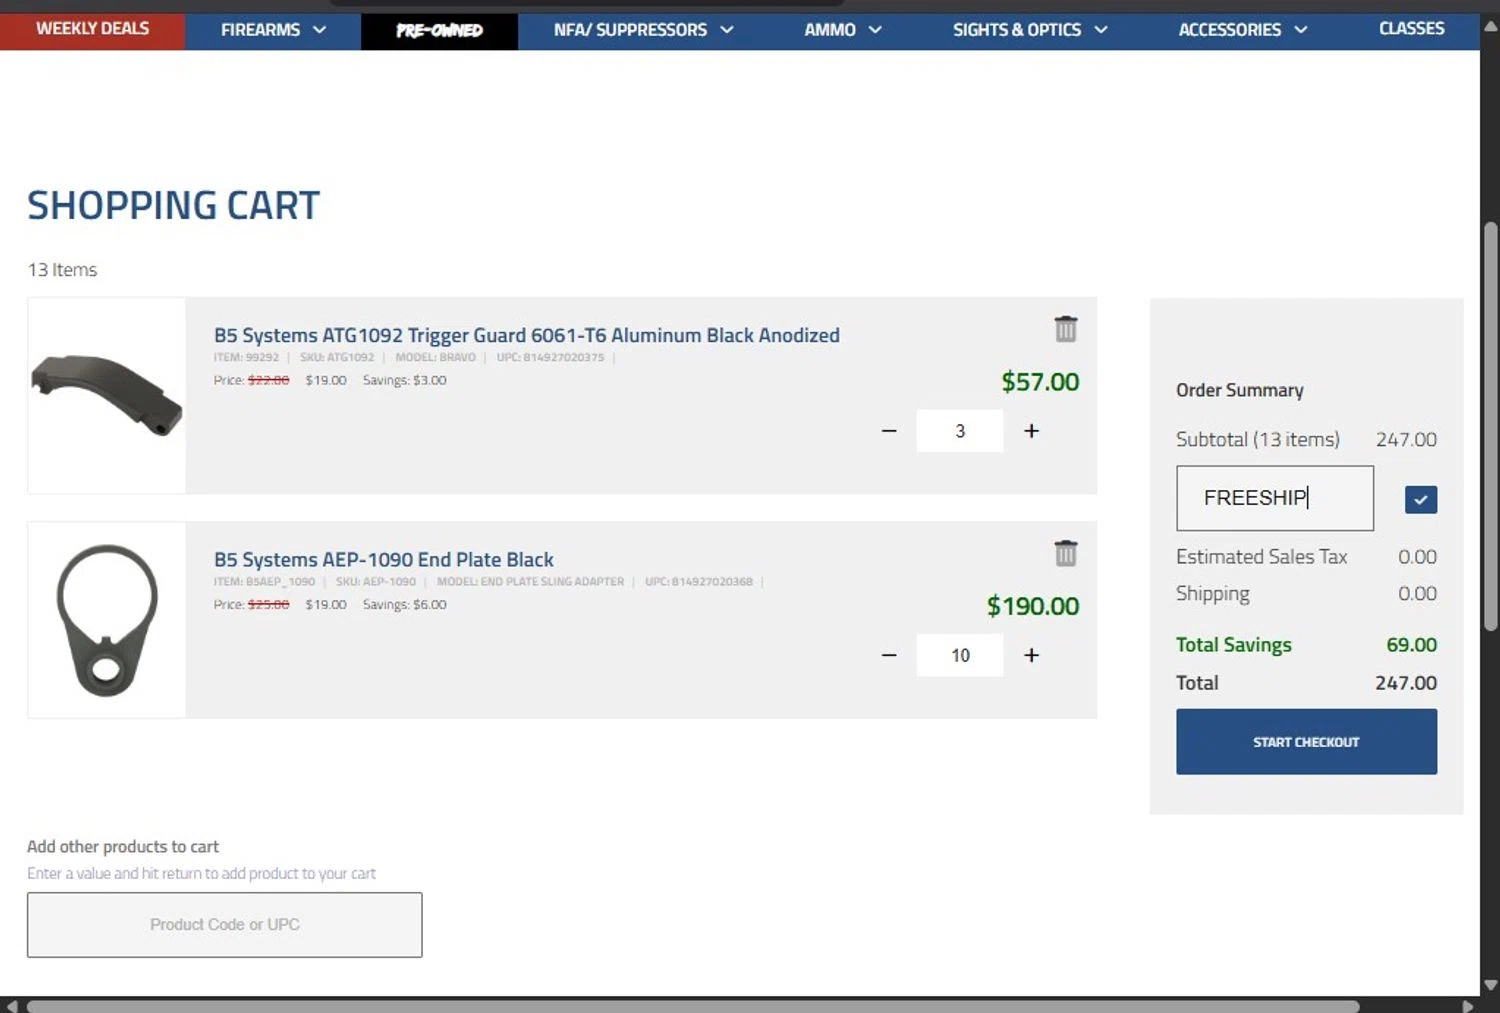
Task: Select the Estimated Sales Tax label
Action: 1261,557
